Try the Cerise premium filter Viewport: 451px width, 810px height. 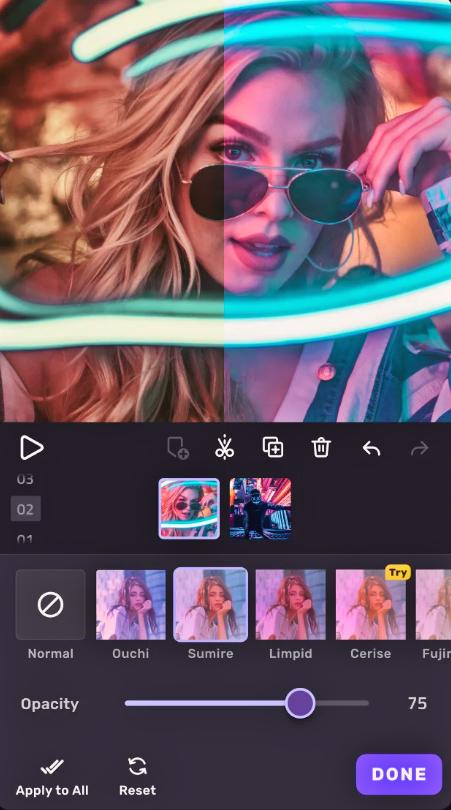point(371,604)
